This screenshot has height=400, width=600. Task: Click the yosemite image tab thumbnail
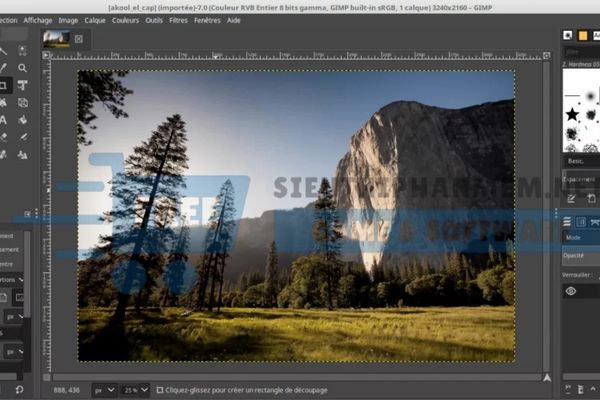(56, 40)
